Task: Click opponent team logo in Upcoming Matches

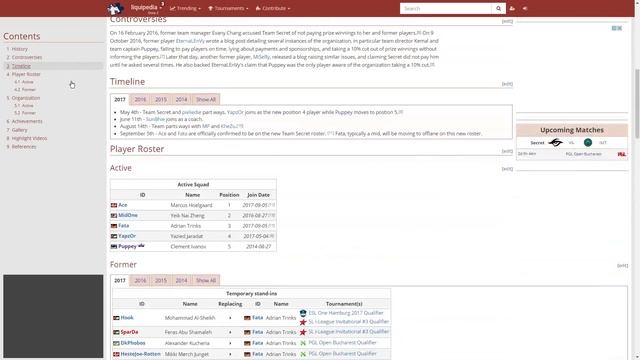Action: point(588,142)
